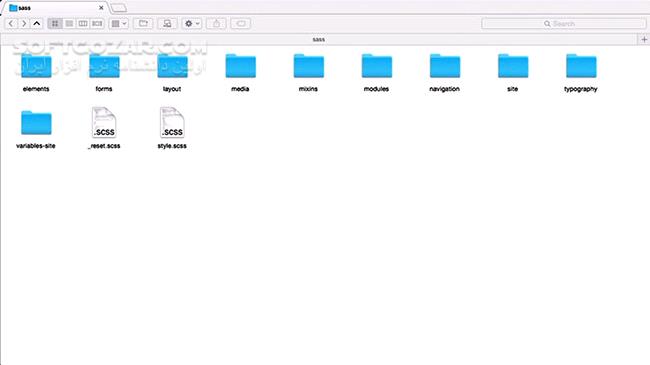Switch to column view mode
Image resolution: width=650 pixels, height=365 pixels.
[x=83, y=24]
